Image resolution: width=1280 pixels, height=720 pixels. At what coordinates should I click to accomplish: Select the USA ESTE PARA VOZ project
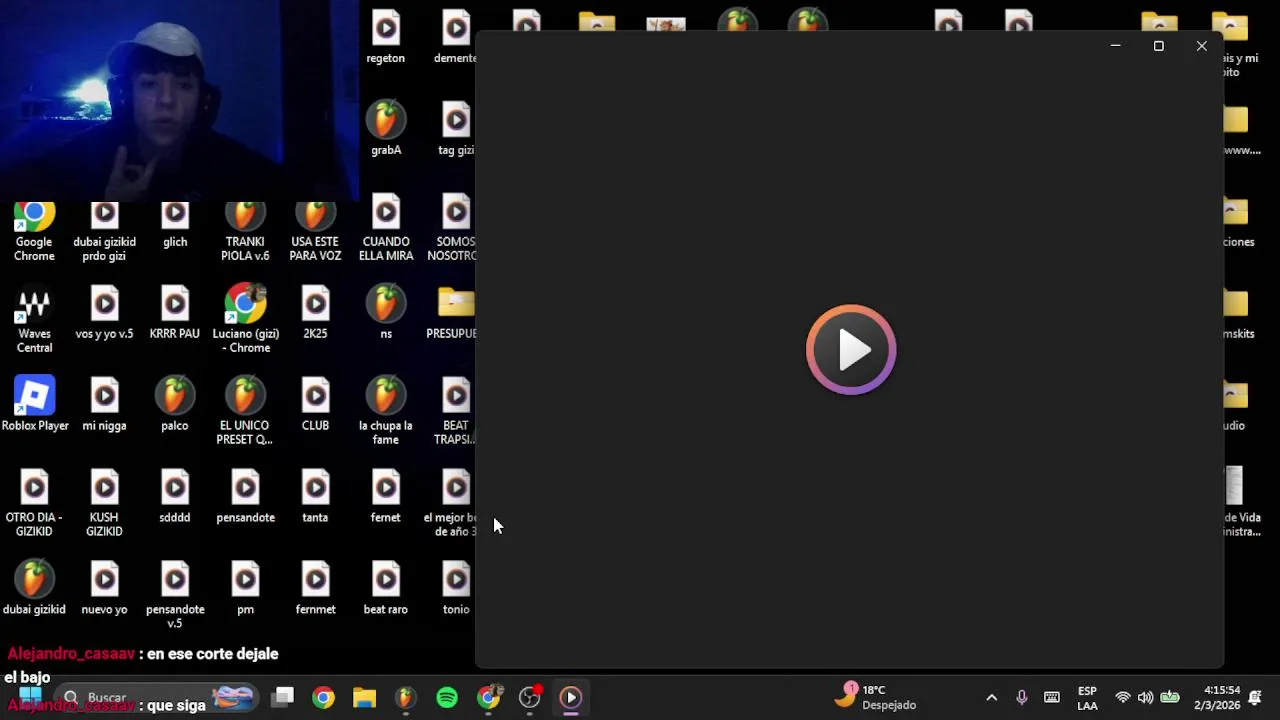point(315,232)
